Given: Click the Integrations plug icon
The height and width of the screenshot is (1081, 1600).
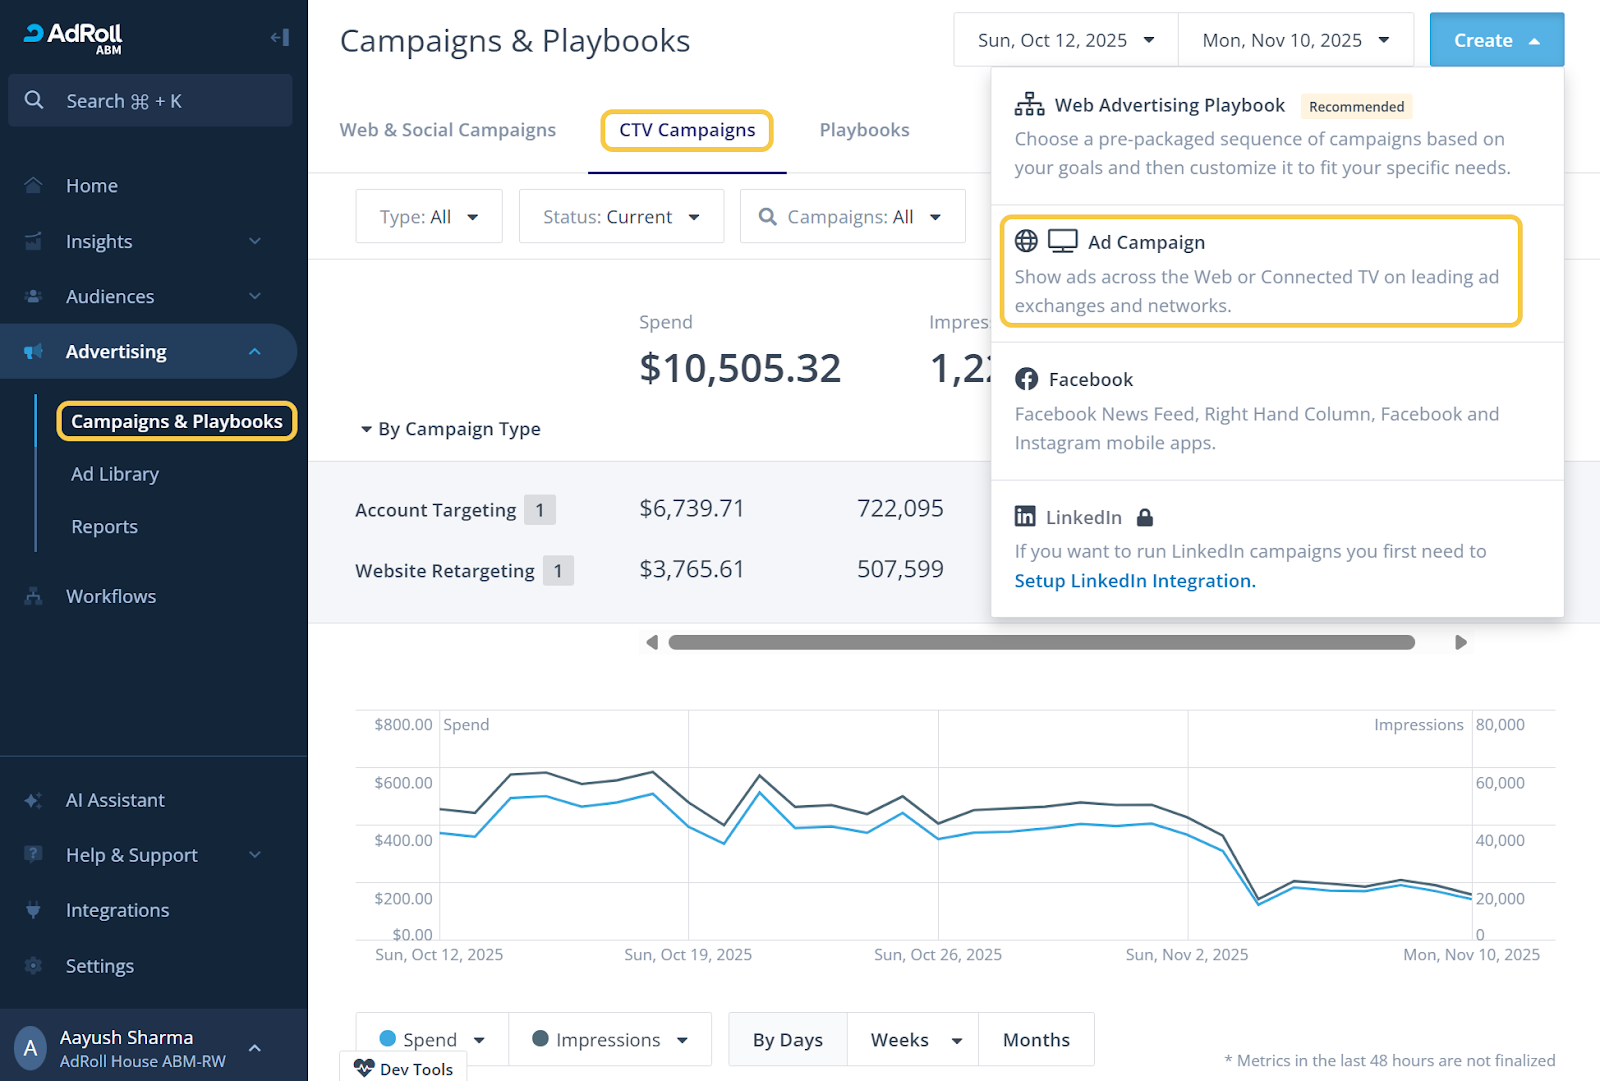Looking at the screenshot, I should [34, 910].
